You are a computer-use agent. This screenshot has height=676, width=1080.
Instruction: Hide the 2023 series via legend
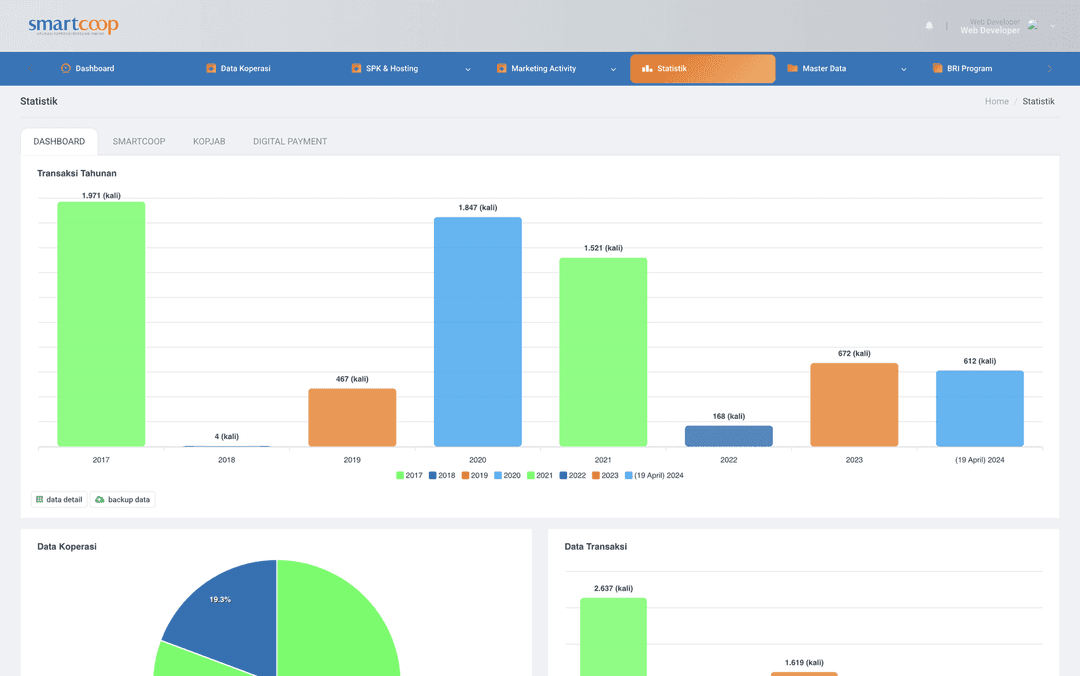(x=608, y=475)
